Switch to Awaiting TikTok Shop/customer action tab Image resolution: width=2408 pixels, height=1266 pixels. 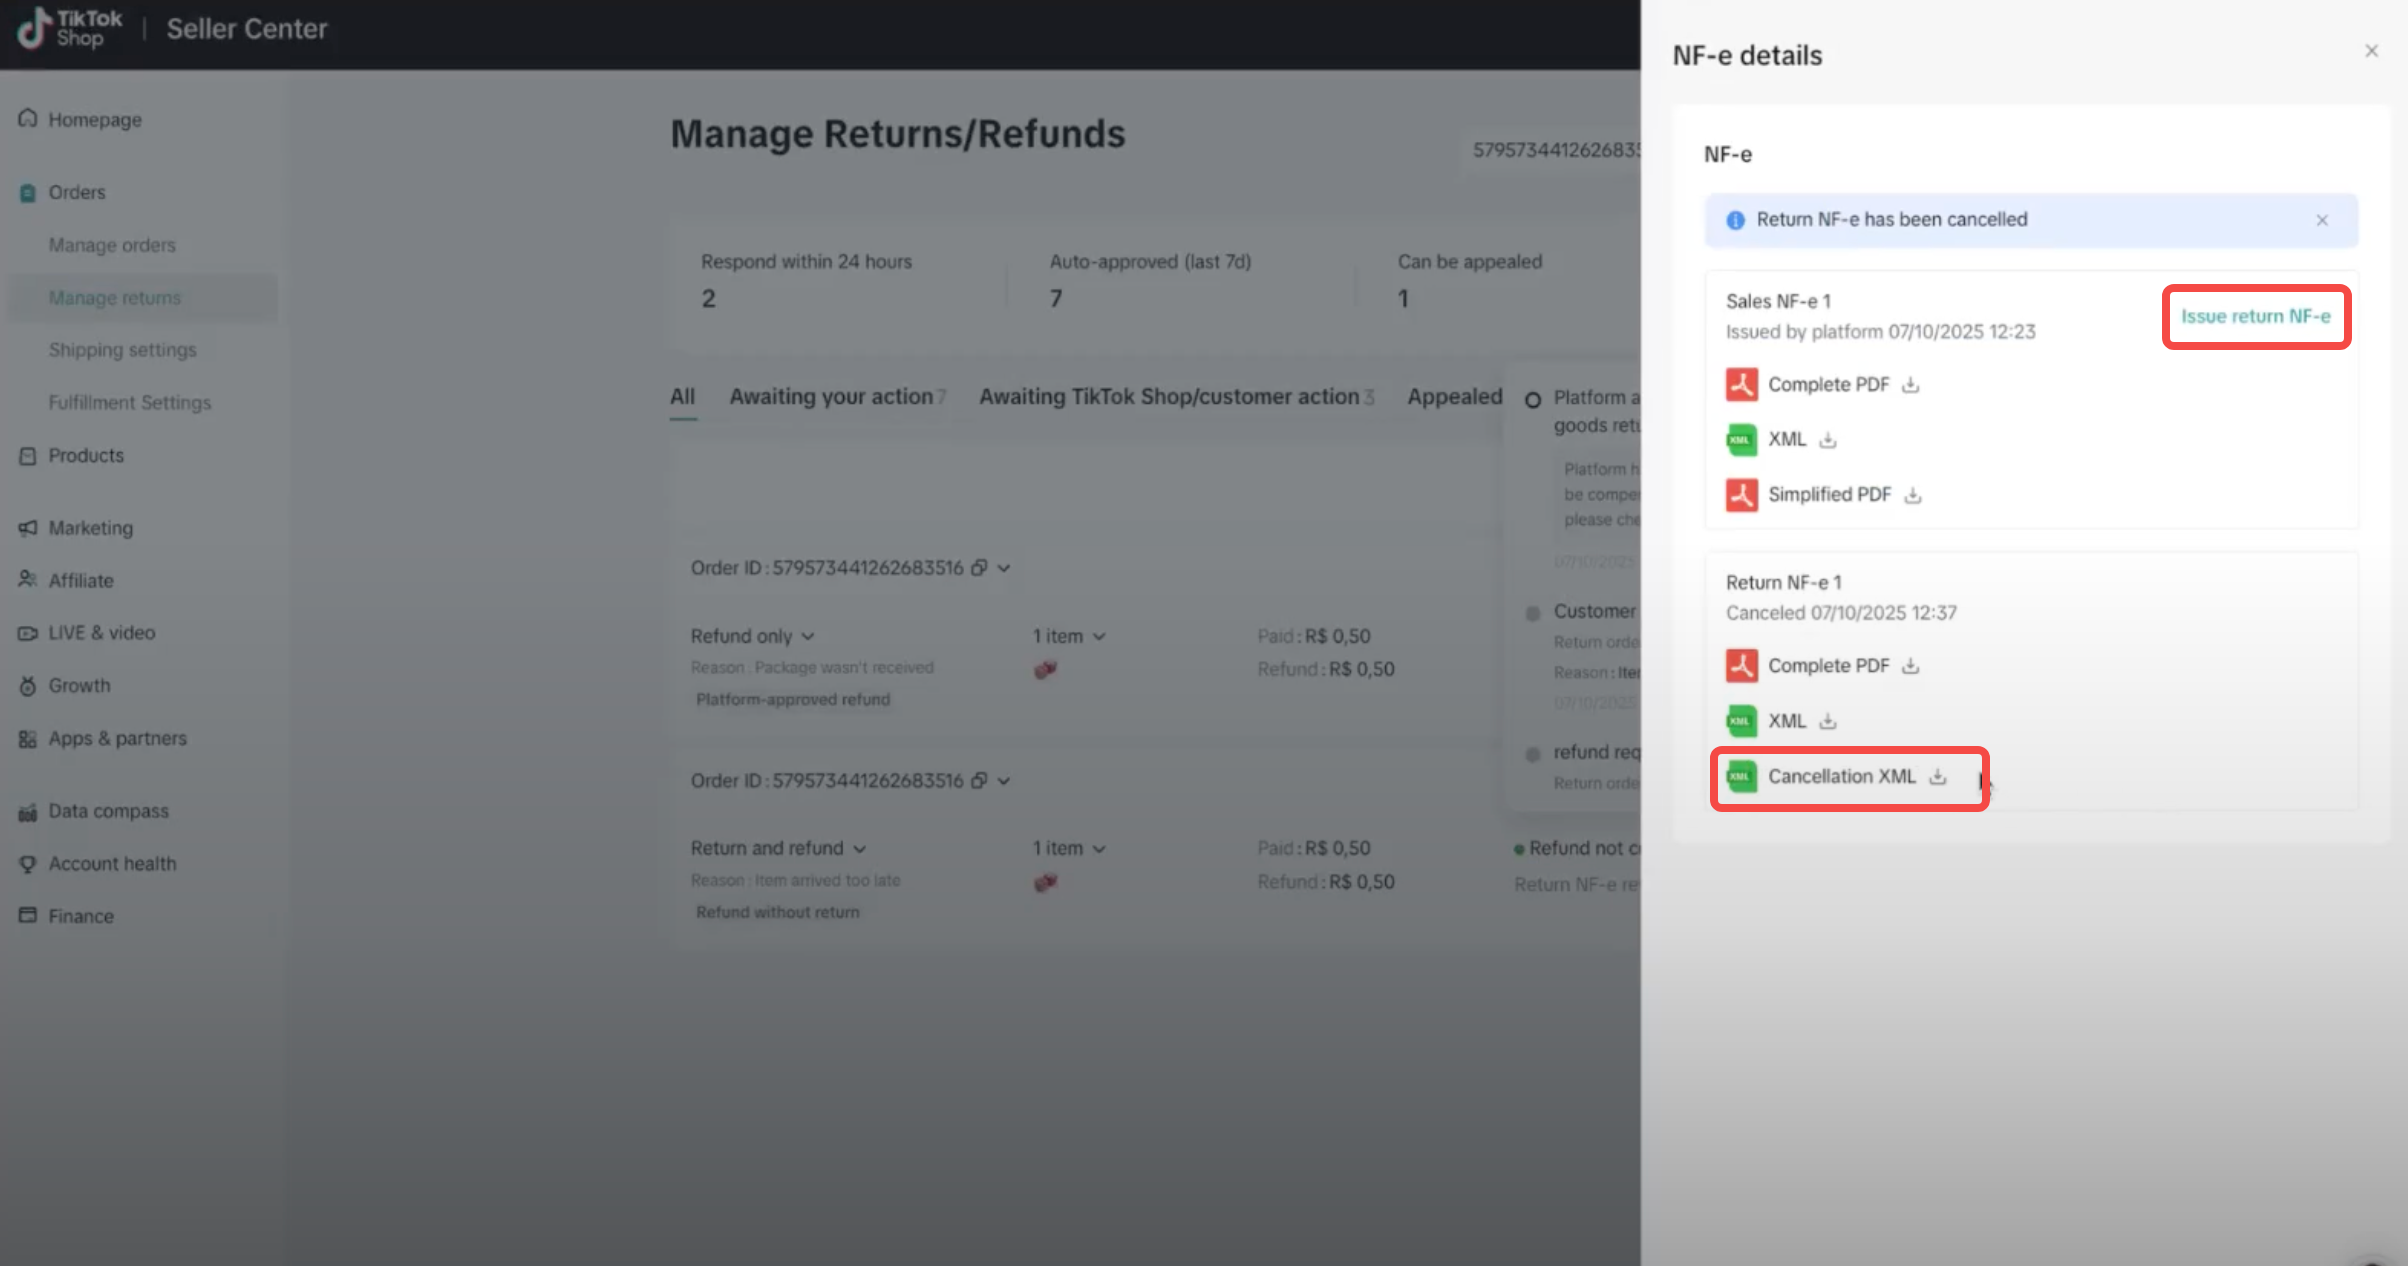[1176, 397]
